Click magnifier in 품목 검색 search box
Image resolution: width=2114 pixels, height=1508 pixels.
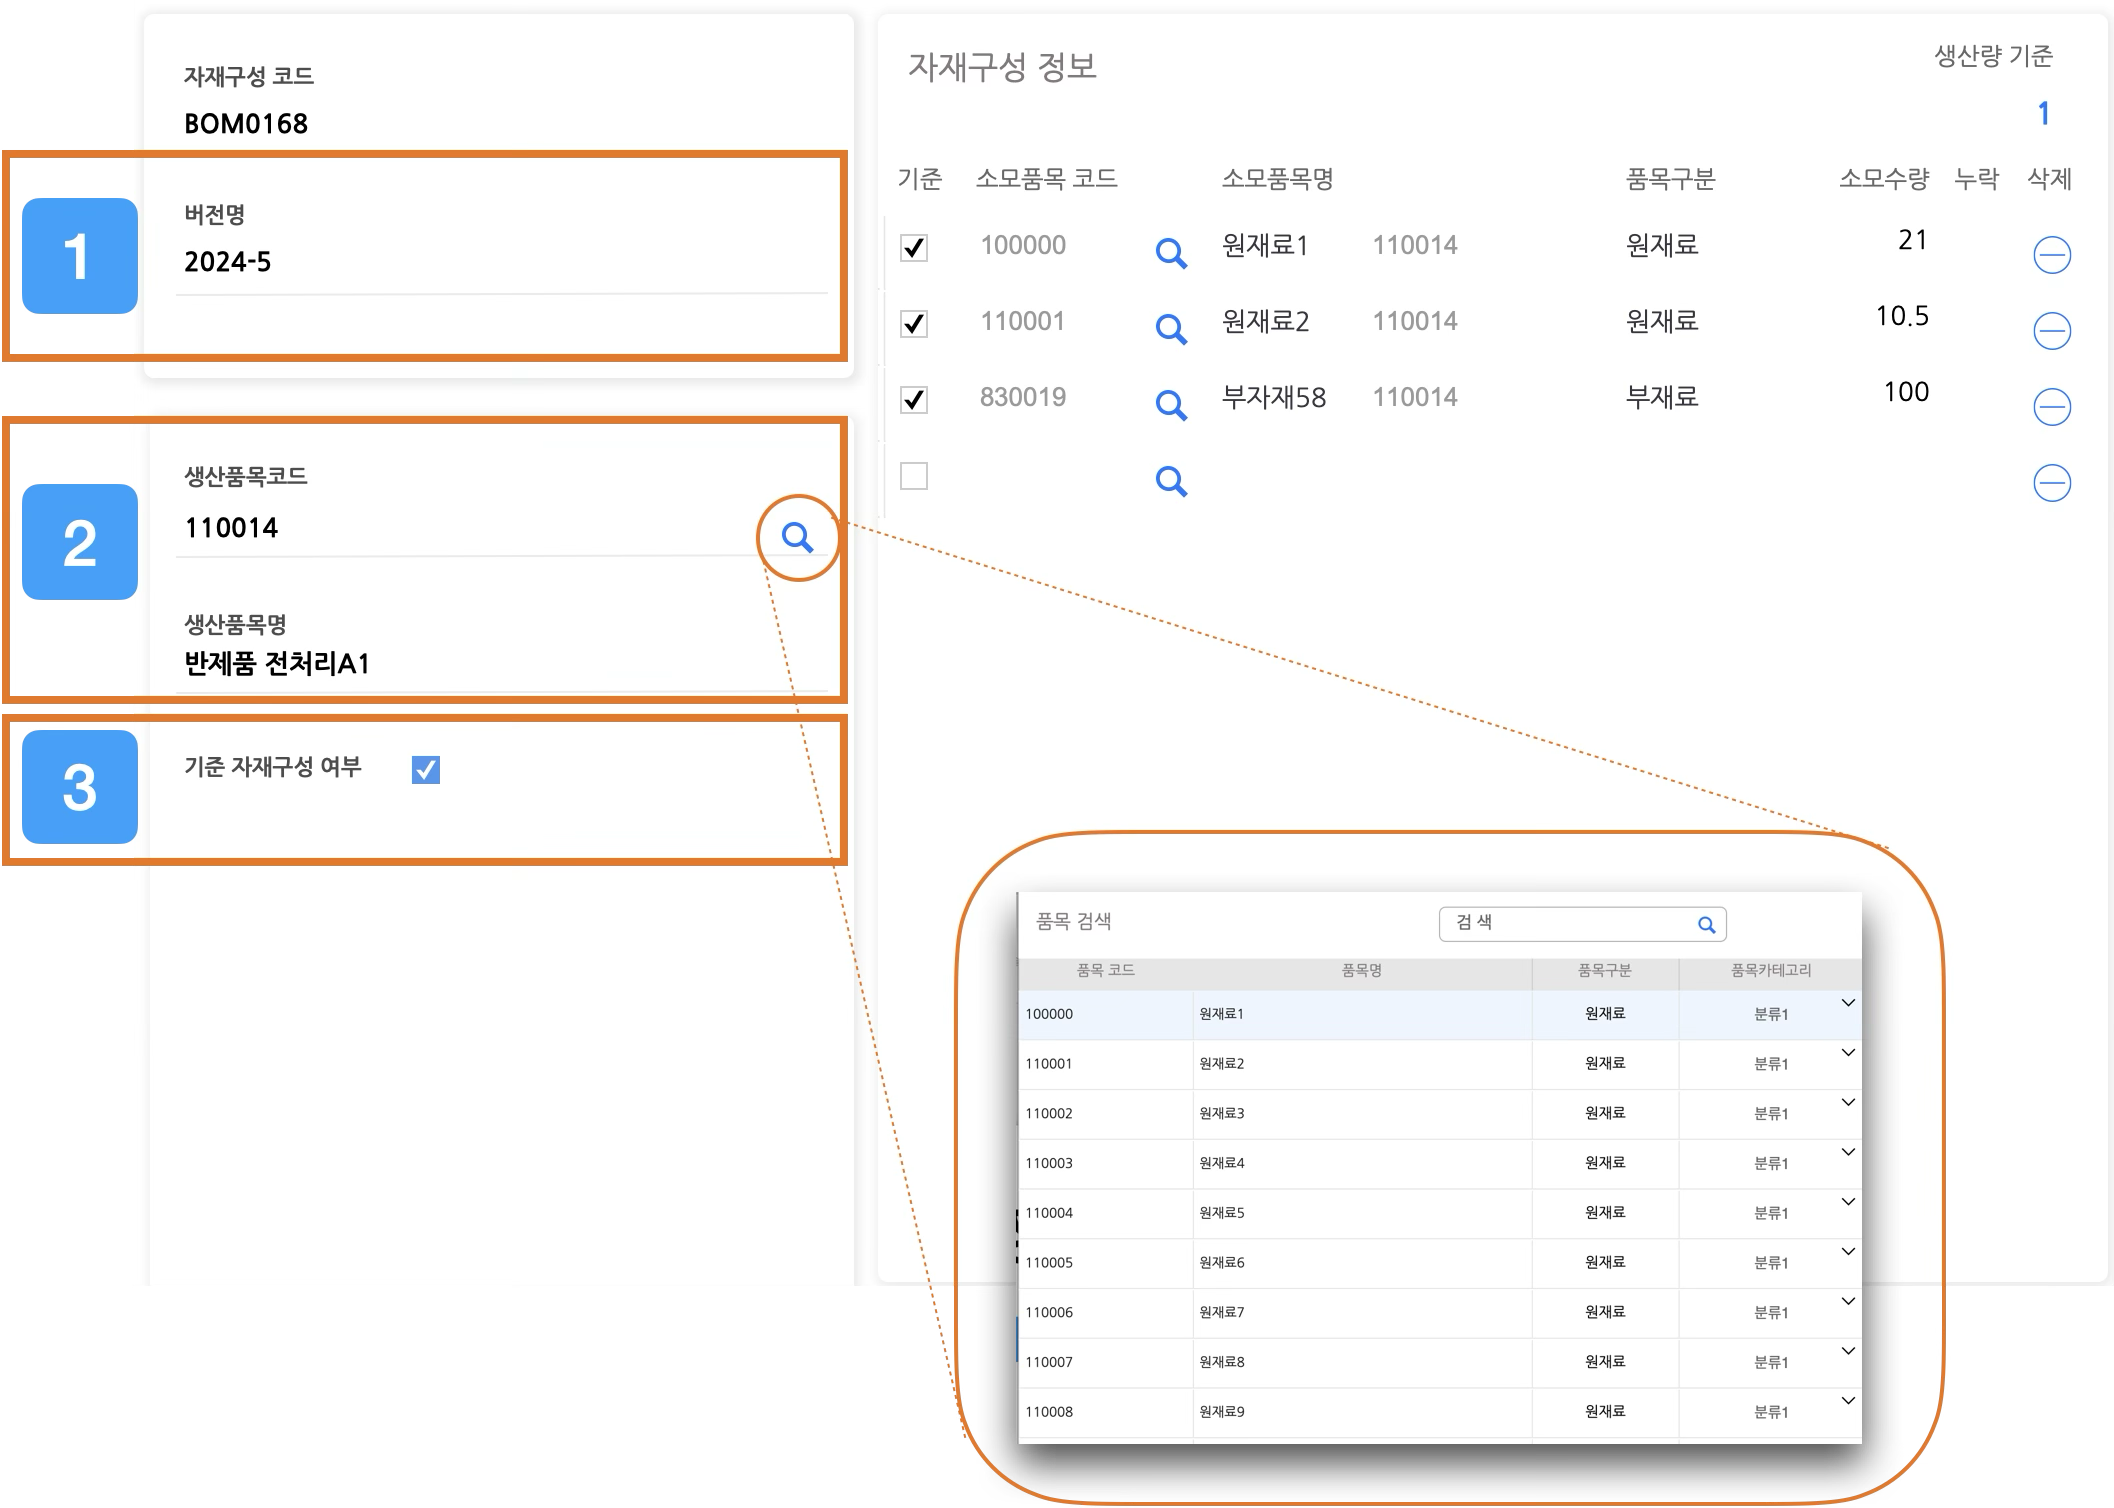[x=1706, y=925]
